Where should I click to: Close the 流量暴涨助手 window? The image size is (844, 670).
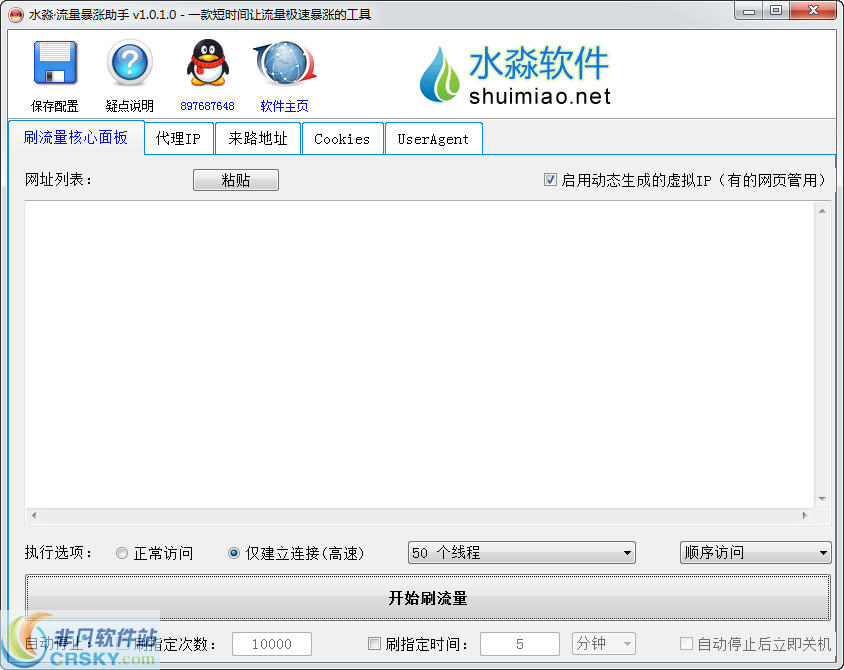pos(814,11)
